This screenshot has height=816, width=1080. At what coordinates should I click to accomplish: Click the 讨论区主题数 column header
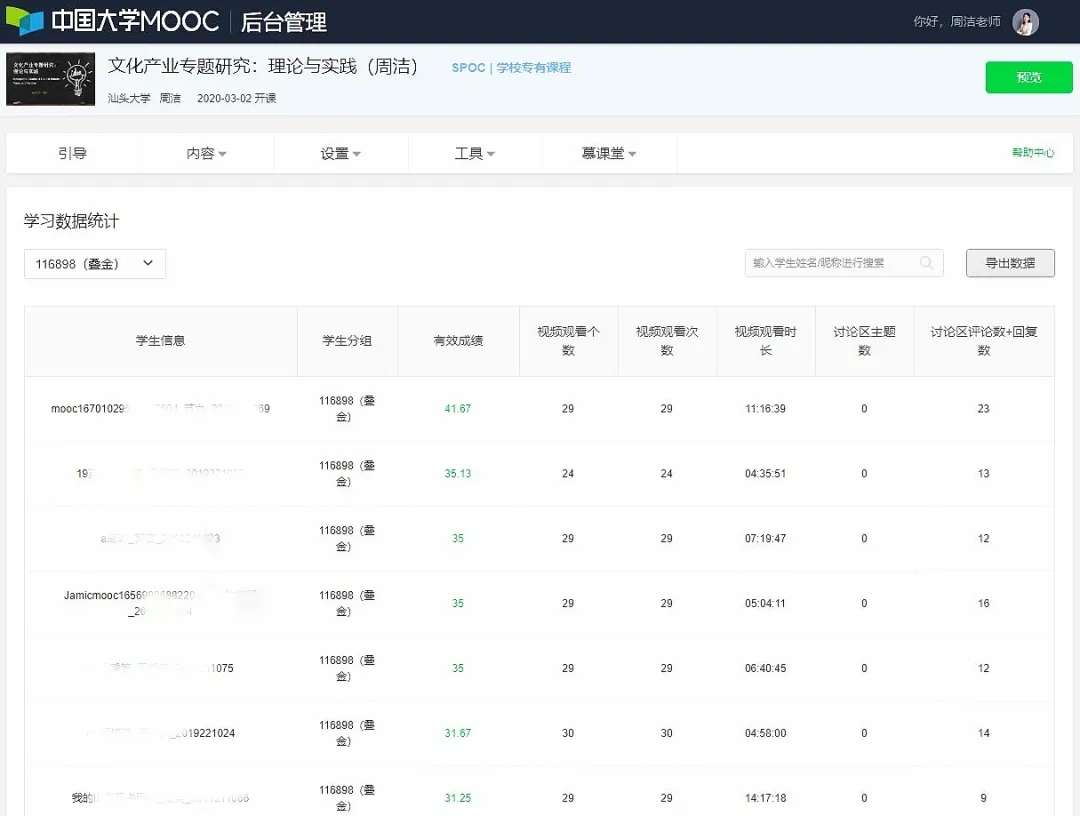(x=864, y=341)
